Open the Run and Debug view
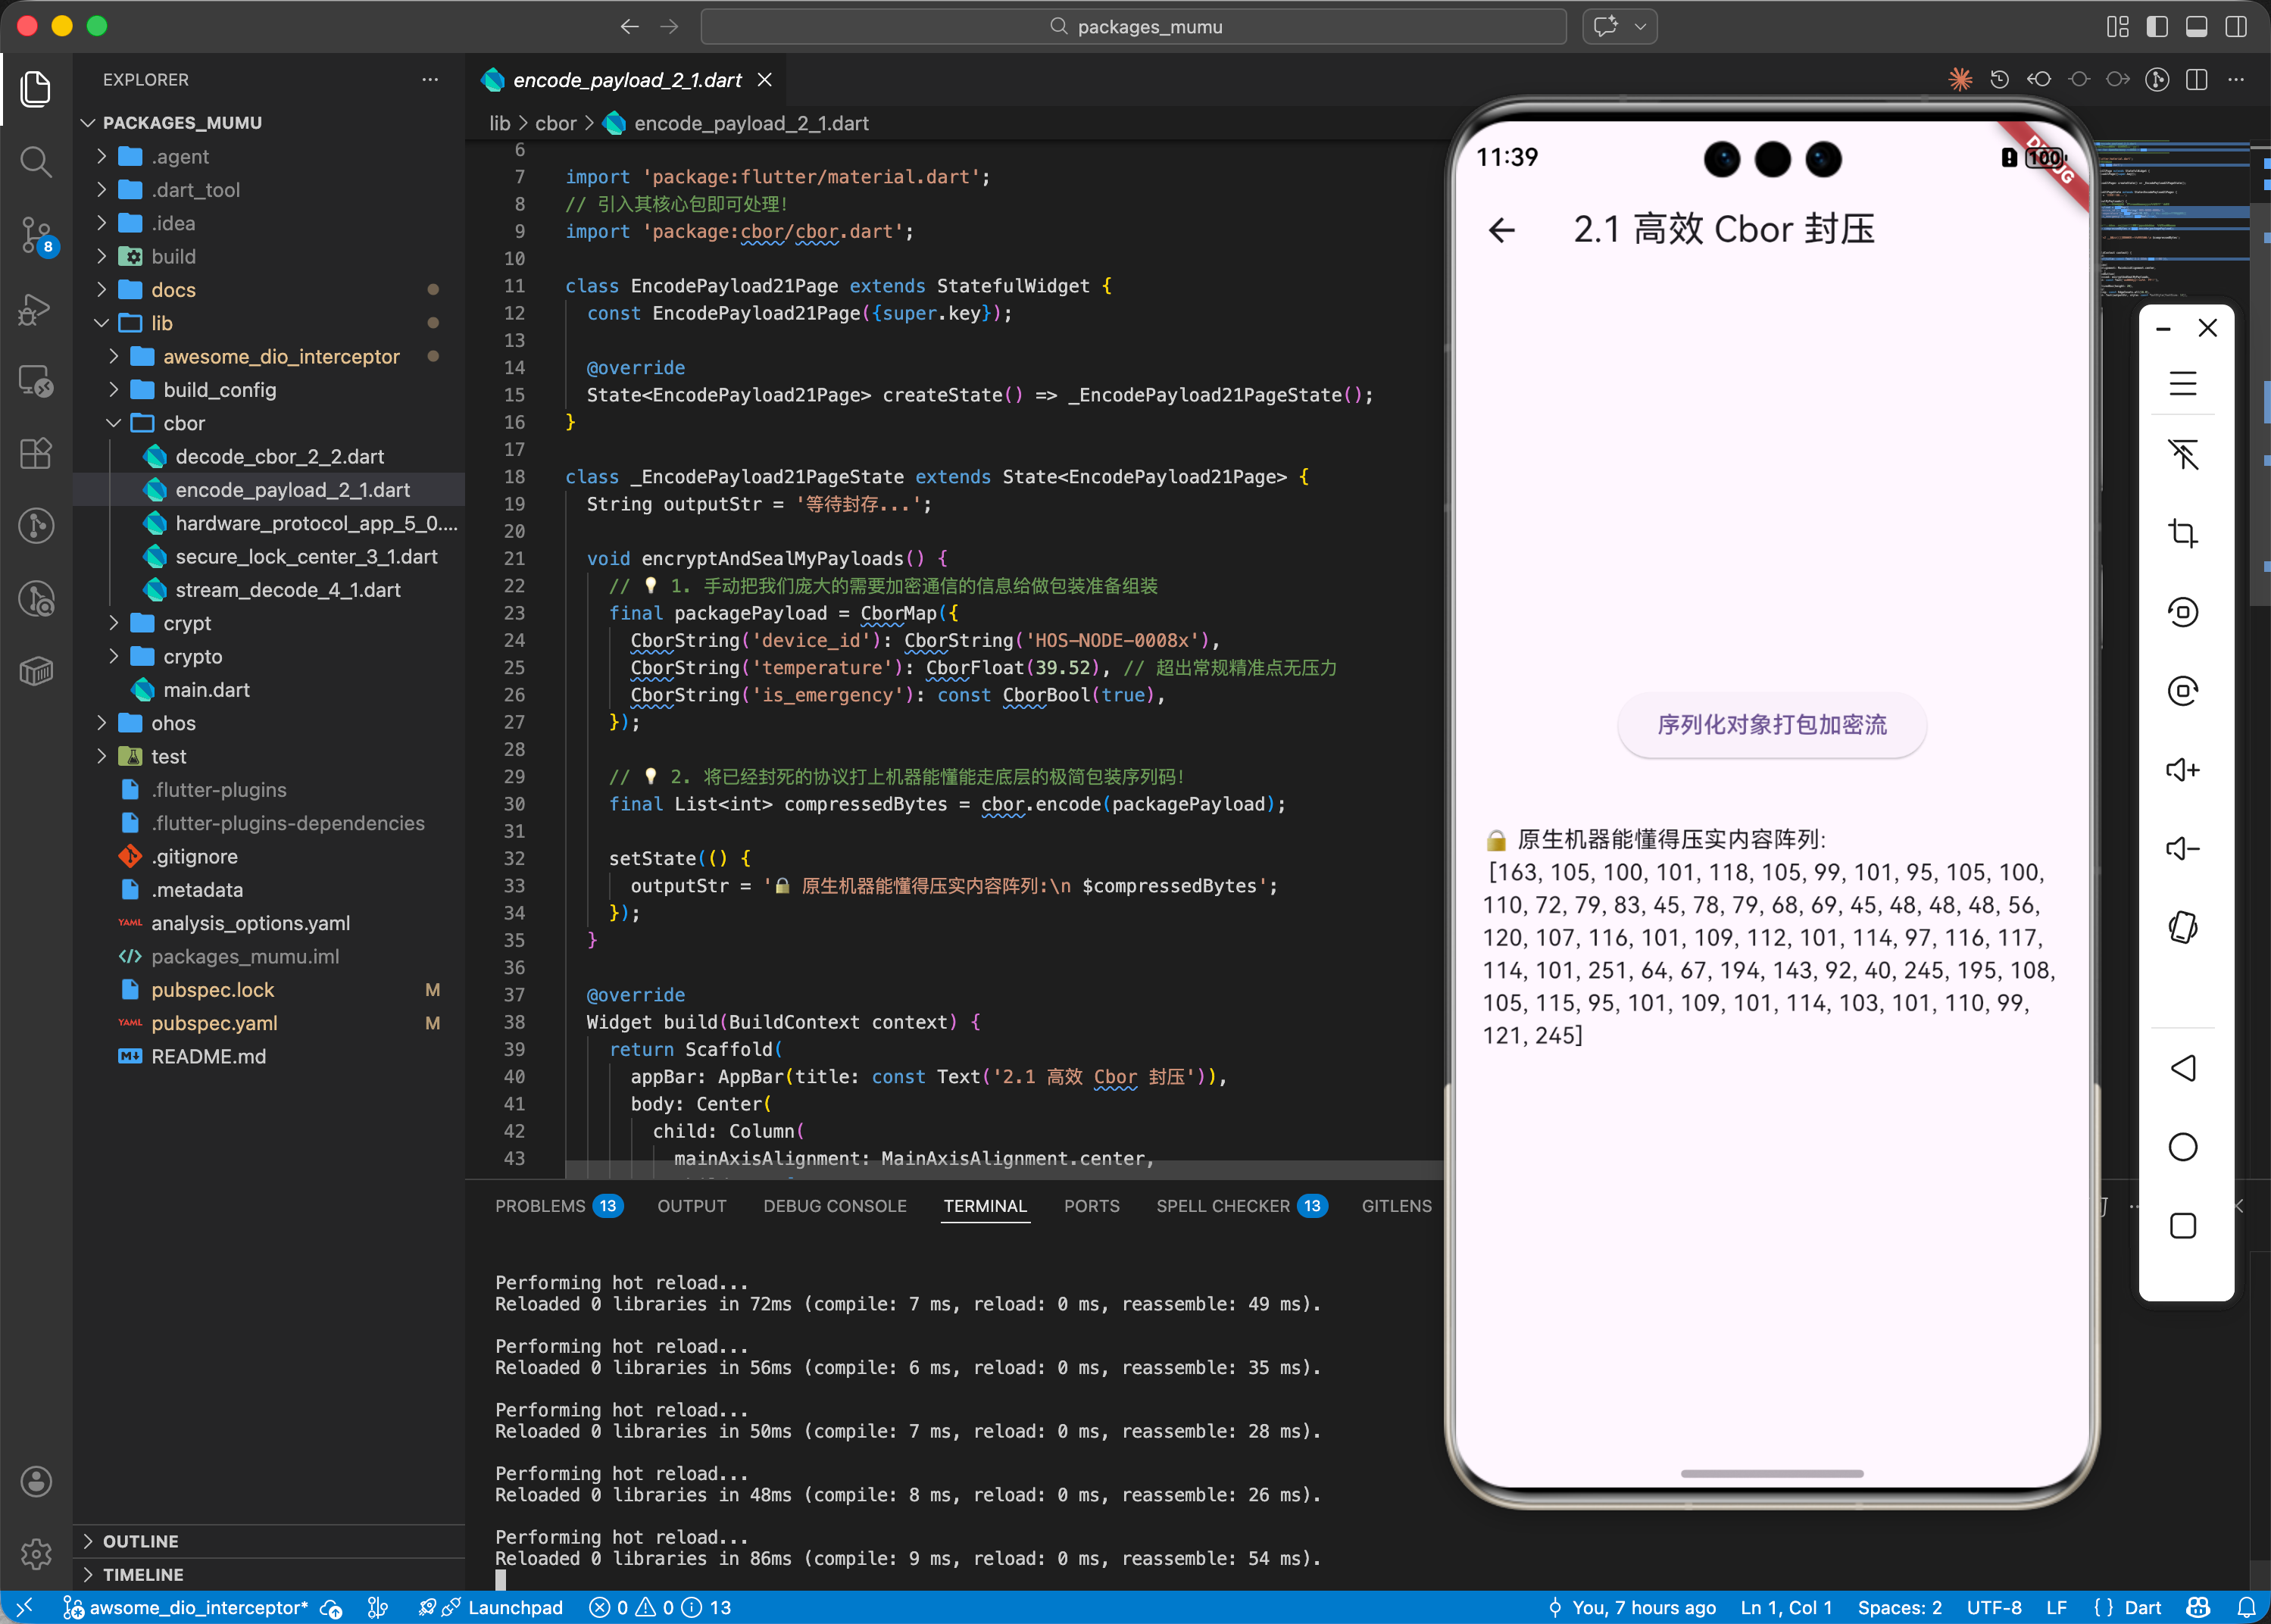The image size is (2271, 1624). [36, 309]
